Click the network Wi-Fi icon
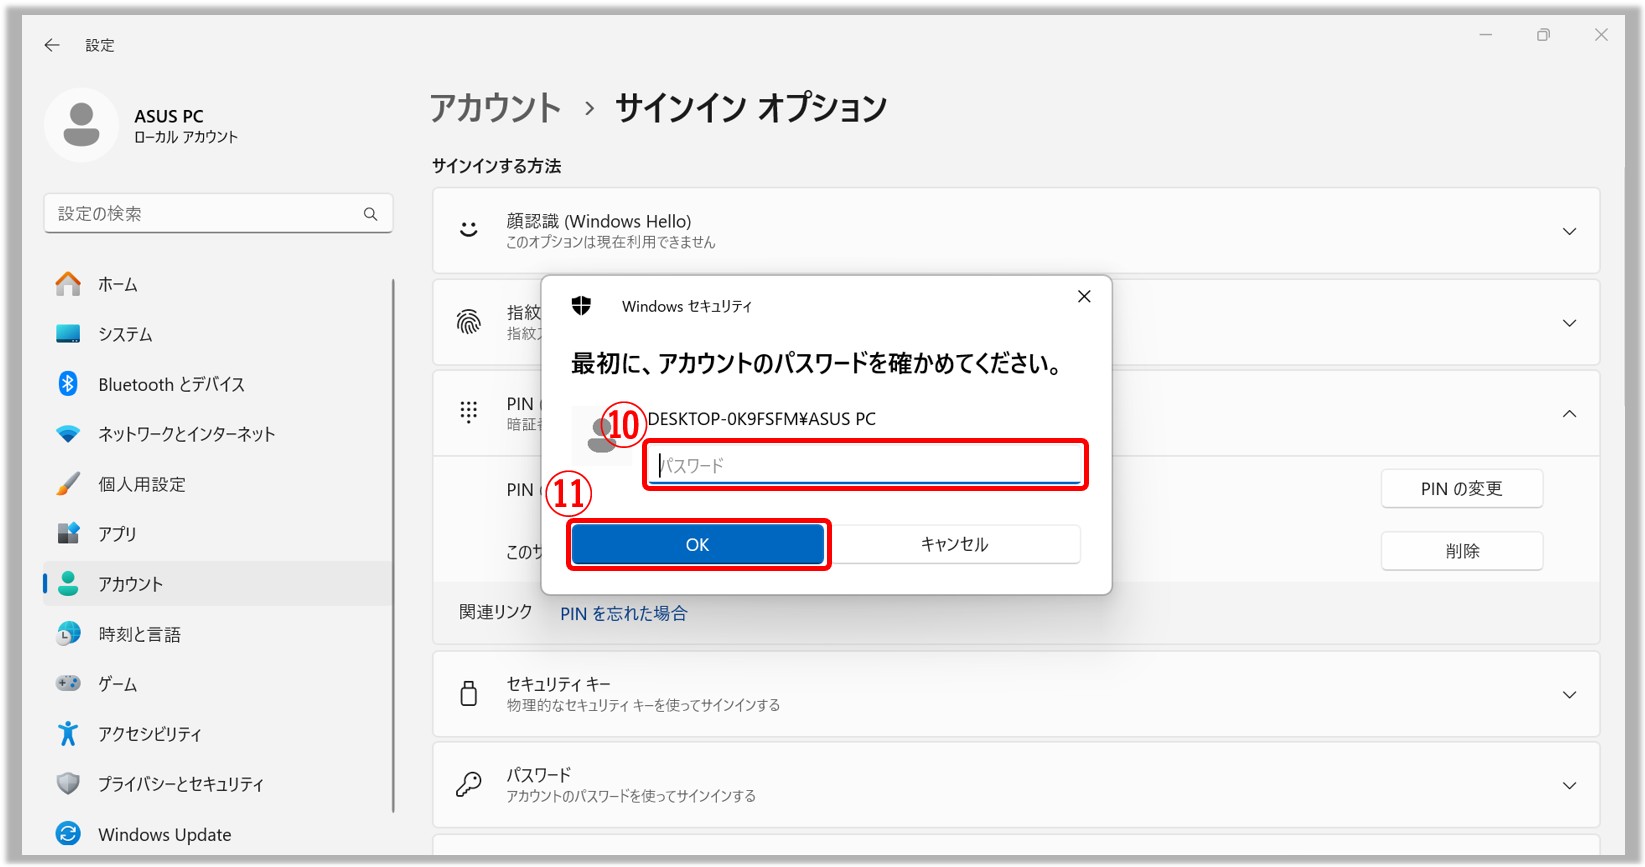The image size is (1645, 867). [x=68, y=434]
